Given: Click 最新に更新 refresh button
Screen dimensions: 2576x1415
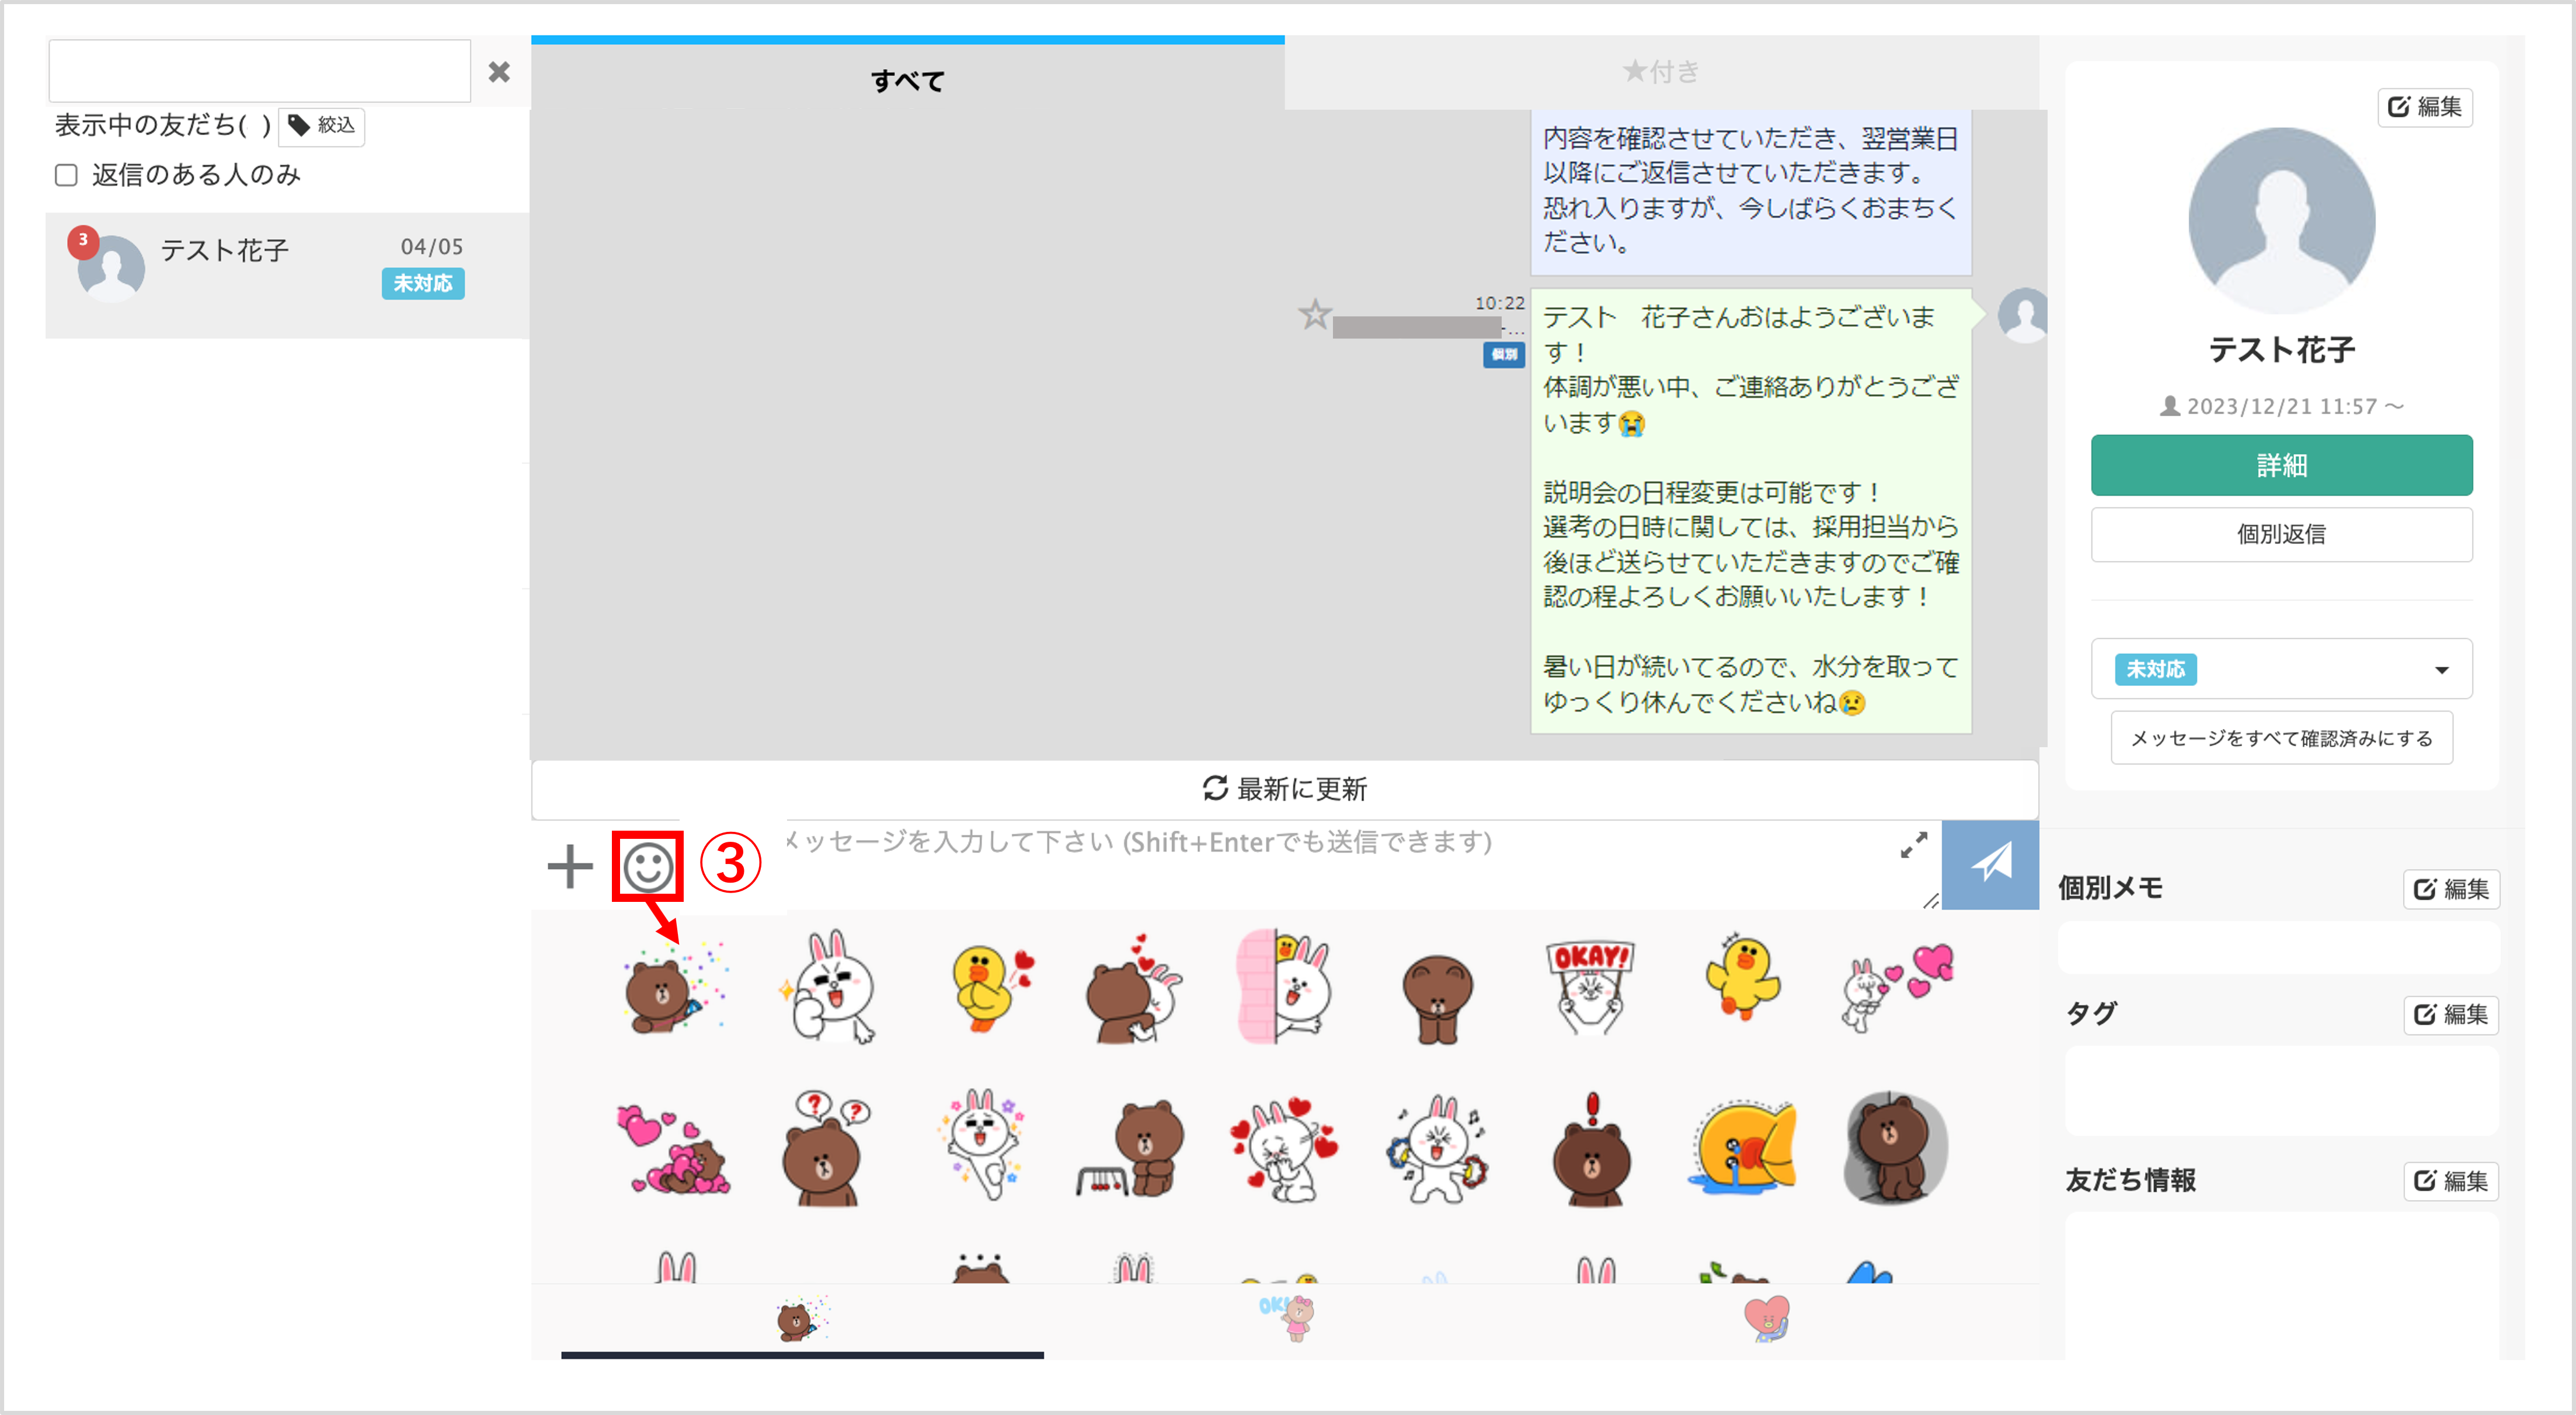Looking at the screenshot, I should click(1284, 789).
